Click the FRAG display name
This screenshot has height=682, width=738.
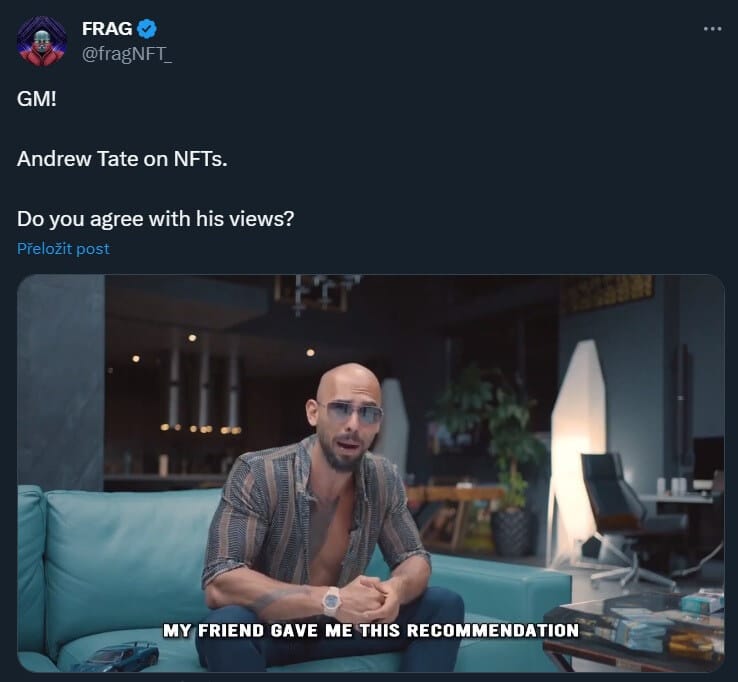click(x=107, y=29)
